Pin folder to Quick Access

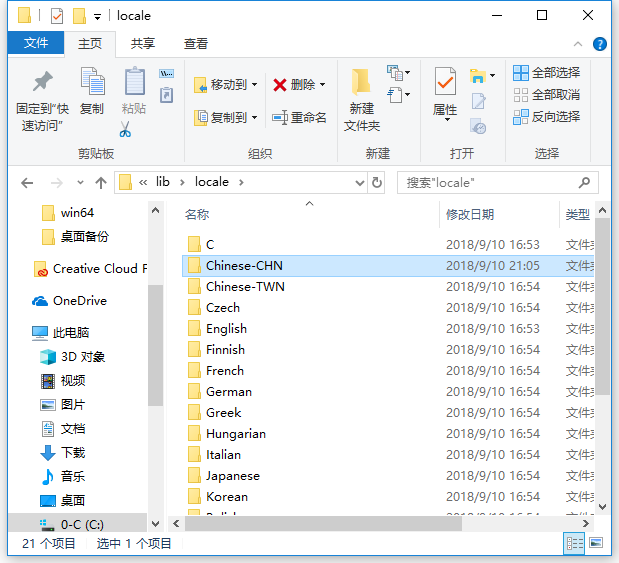pos(42,101)
